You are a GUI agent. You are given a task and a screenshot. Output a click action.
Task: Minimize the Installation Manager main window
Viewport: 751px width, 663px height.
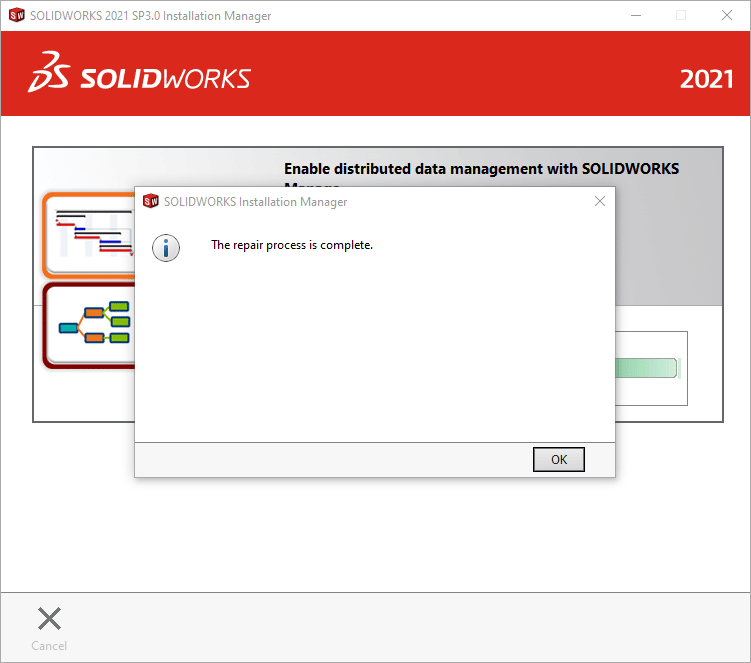tap(636, 15)
